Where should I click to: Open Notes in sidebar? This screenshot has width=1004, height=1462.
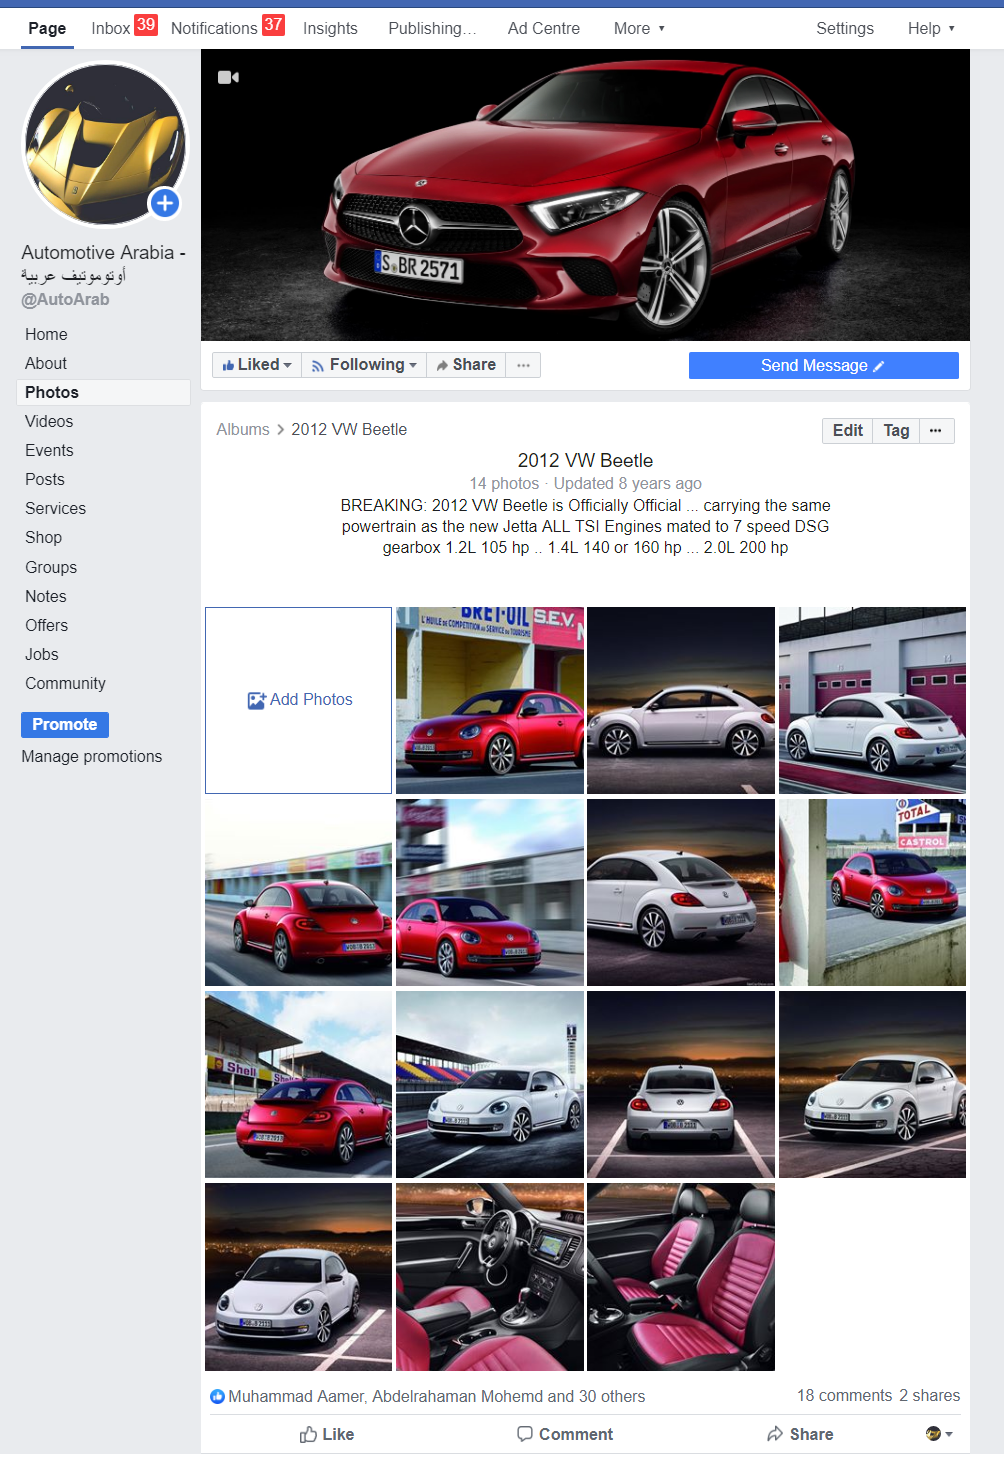46,596
